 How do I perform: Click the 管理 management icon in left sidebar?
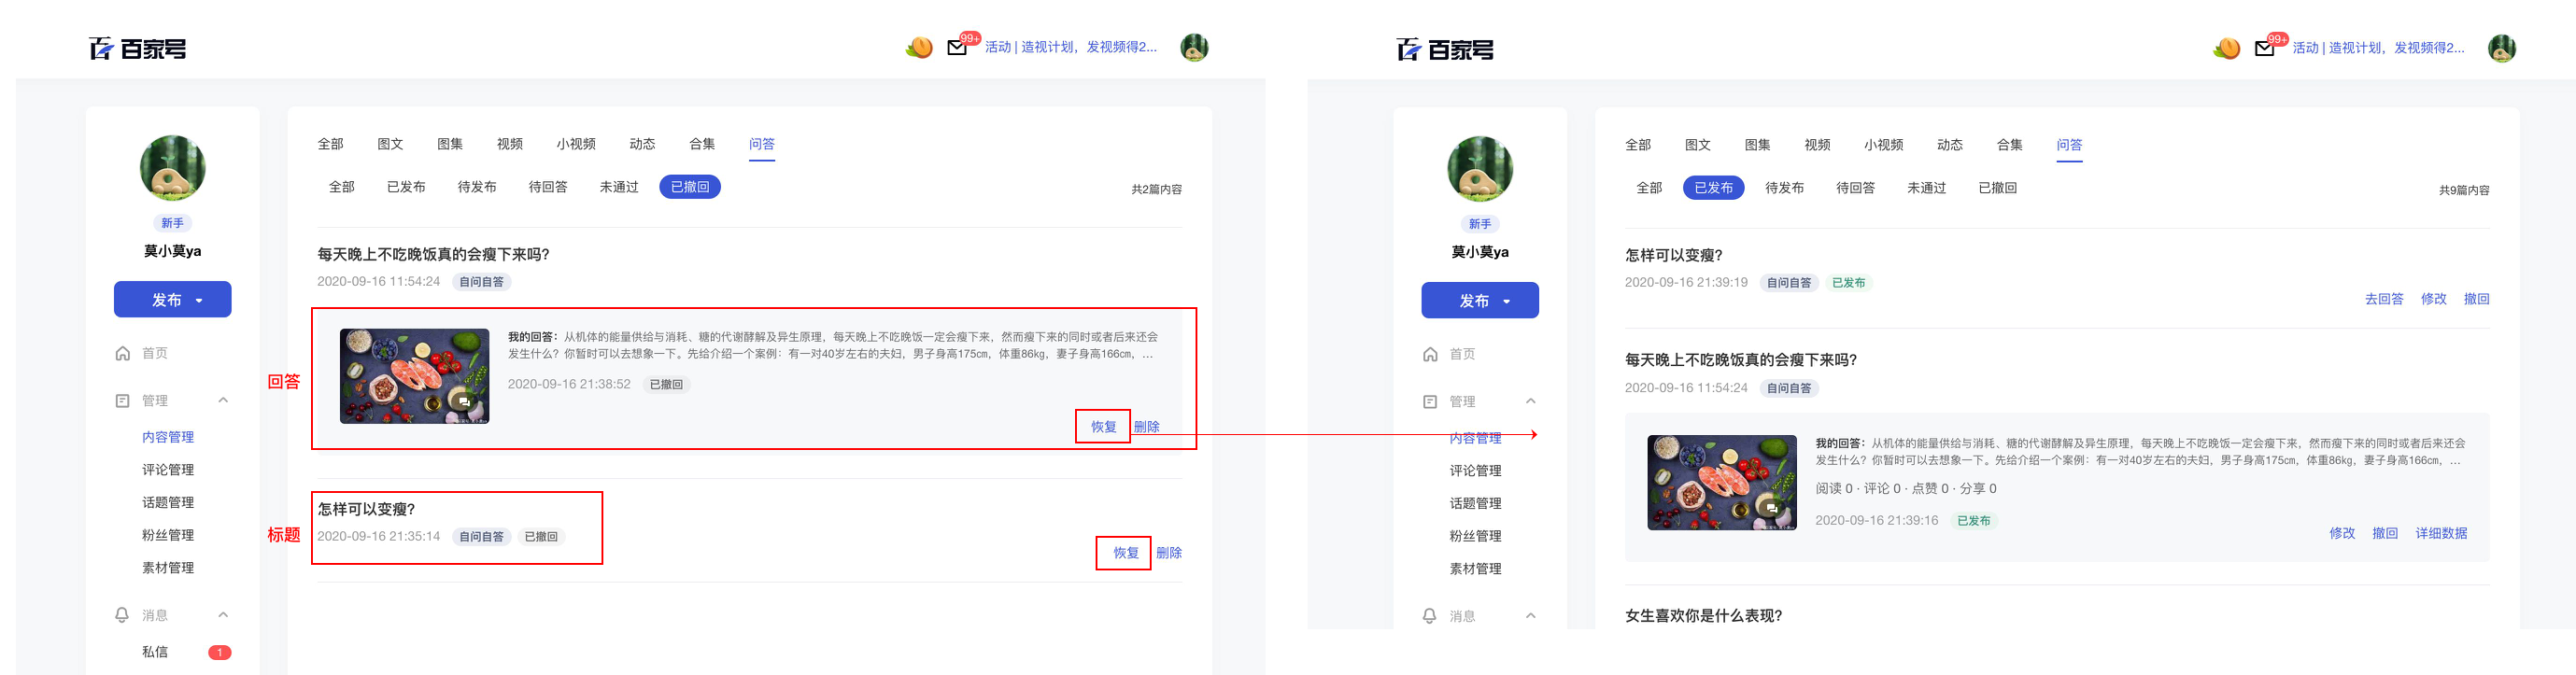[122, 400]
